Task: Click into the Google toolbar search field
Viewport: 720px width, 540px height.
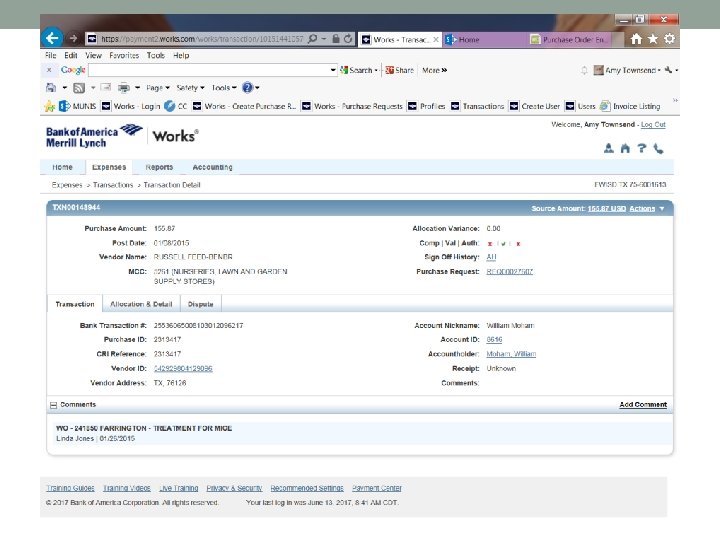Action: 209,70
